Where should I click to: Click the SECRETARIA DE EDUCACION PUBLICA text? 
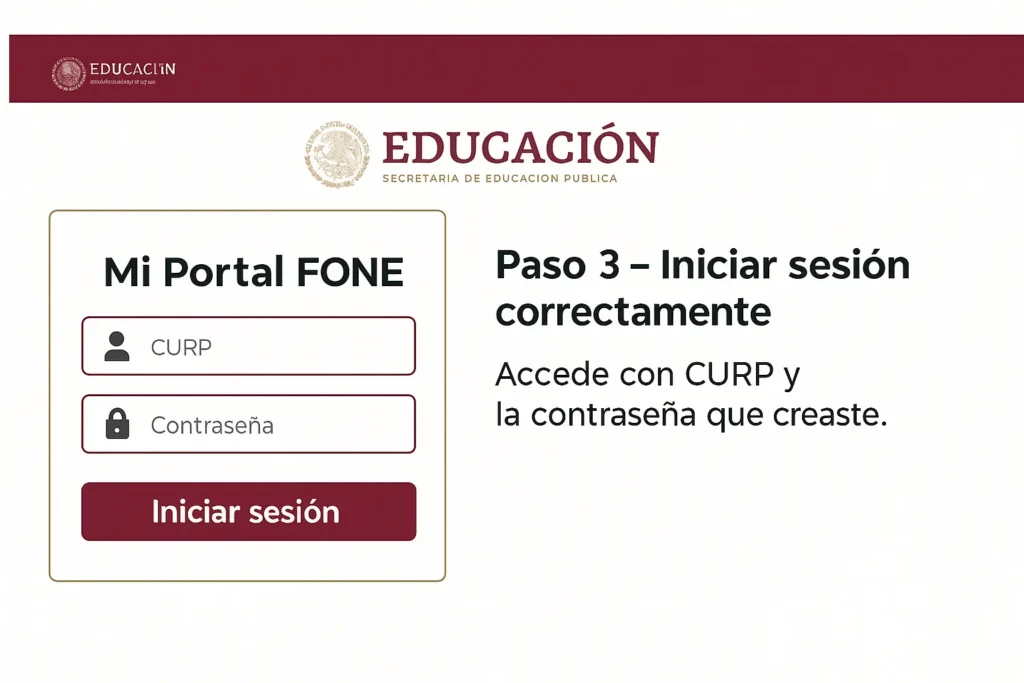coord(500,178)
